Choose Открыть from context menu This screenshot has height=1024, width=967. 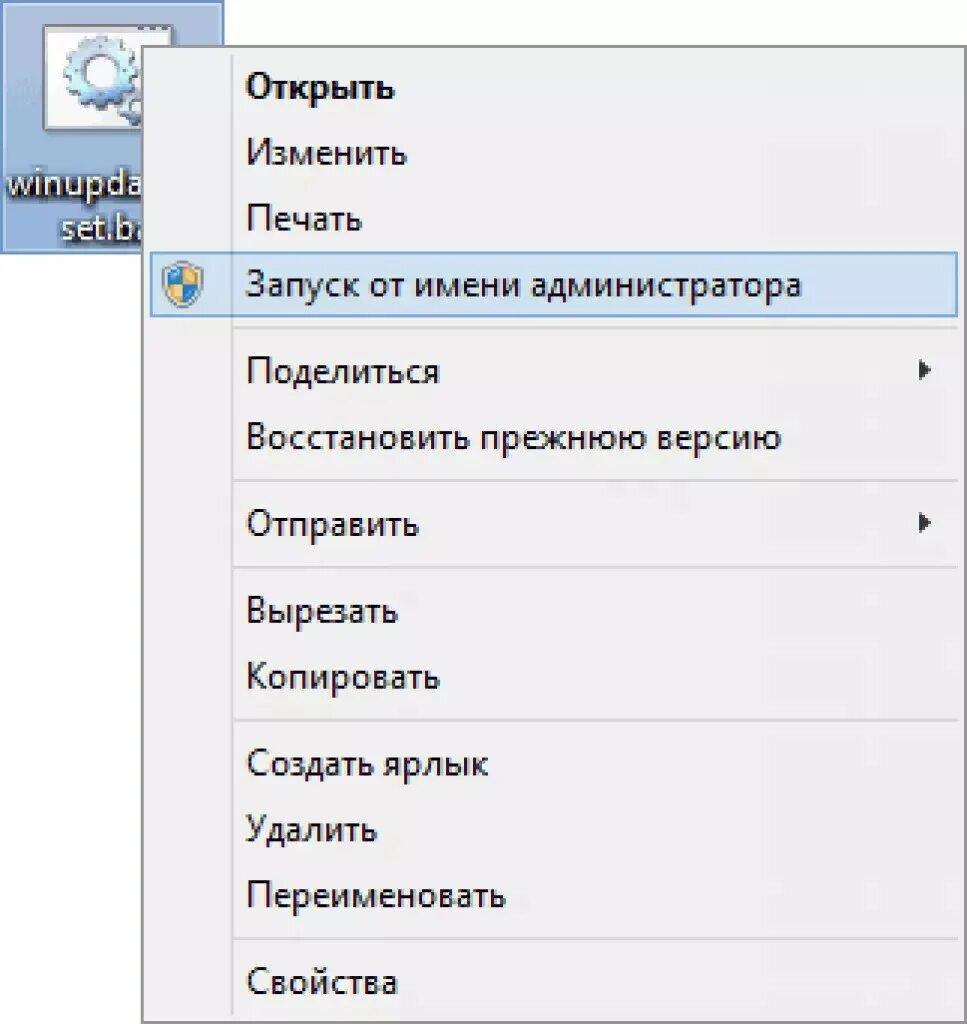pos(553,88)
